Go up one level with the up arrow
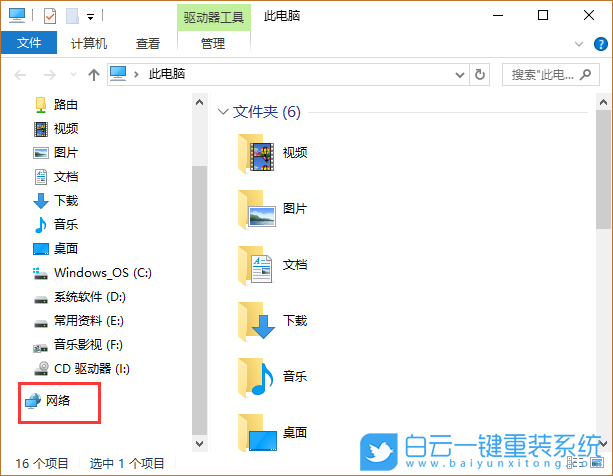The height and width of the screenshot is (476, 613). pos(94,75)
